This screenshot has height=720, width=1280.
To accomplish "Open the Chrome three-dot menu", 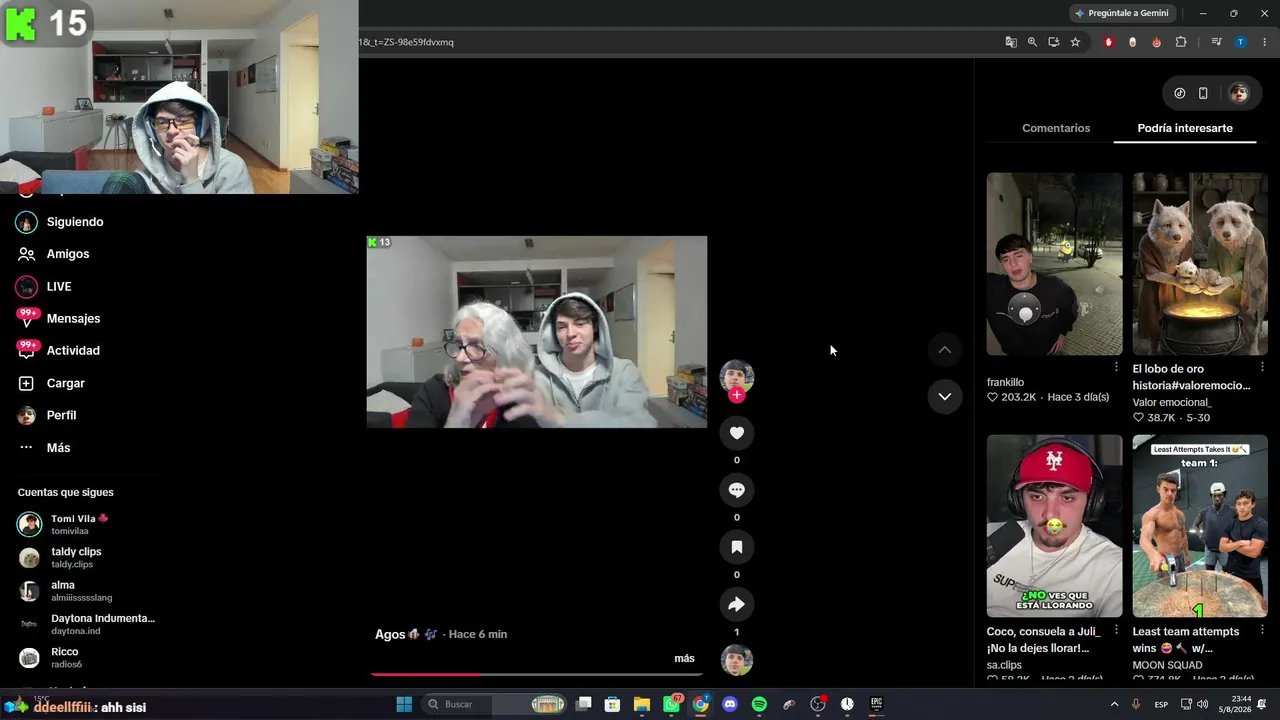I will click(1265, 42).
